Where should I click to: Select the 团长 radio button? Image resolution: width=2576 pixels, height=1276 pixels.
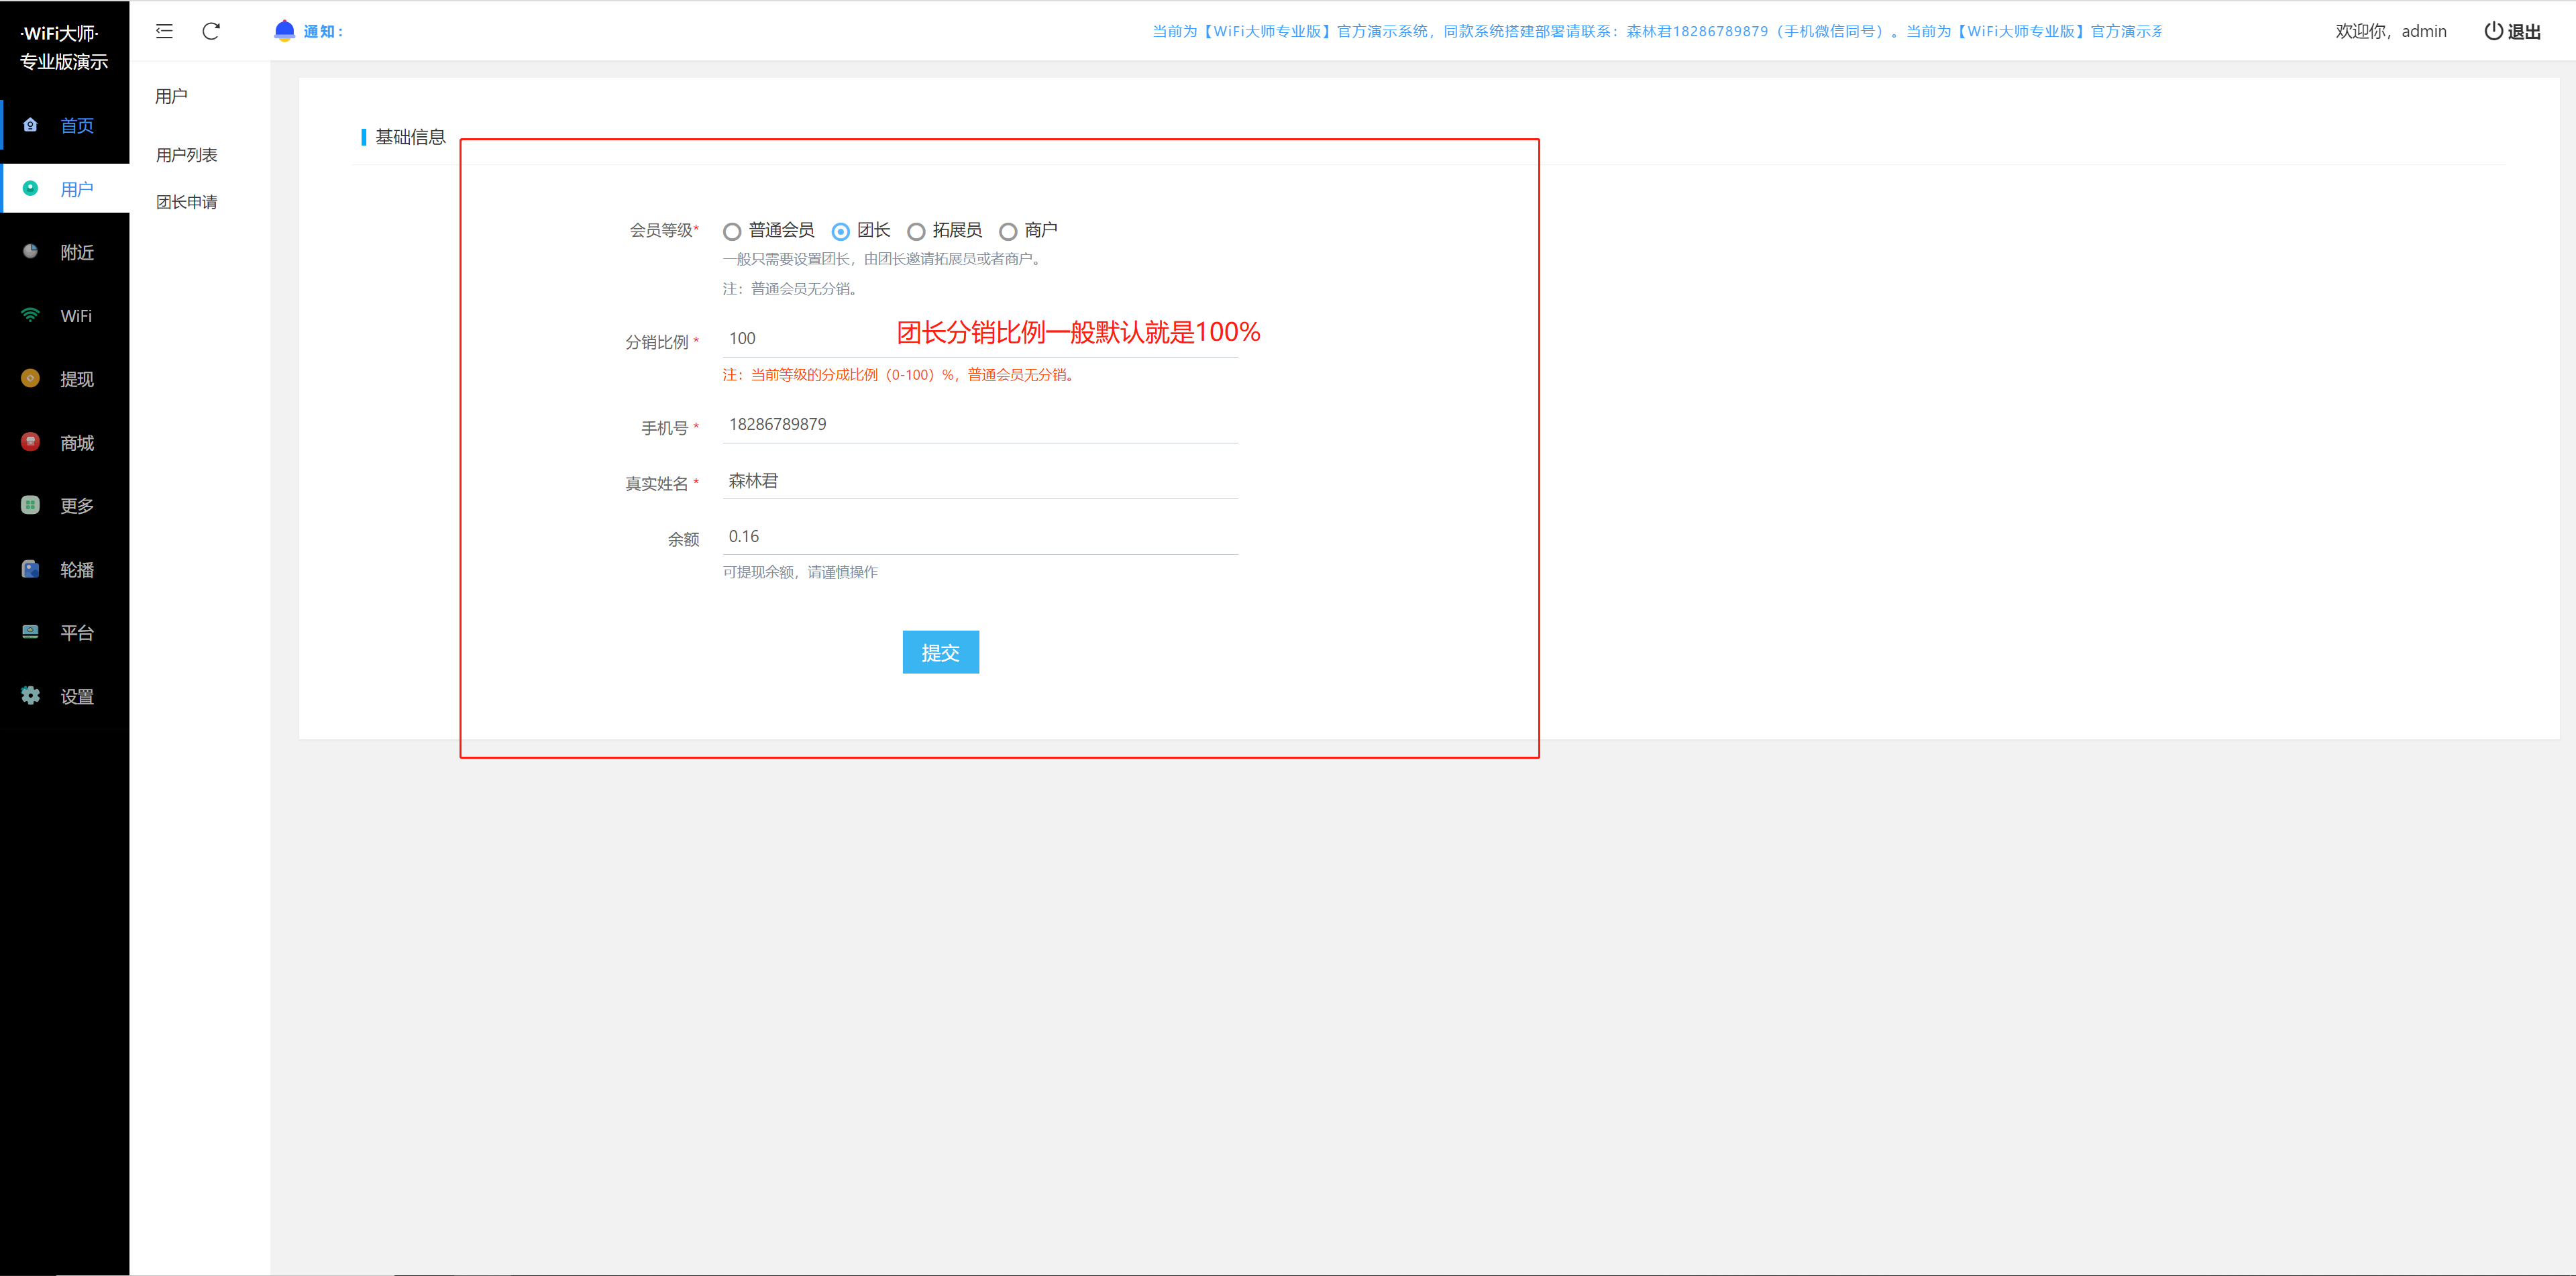click(x=840, y=232)
